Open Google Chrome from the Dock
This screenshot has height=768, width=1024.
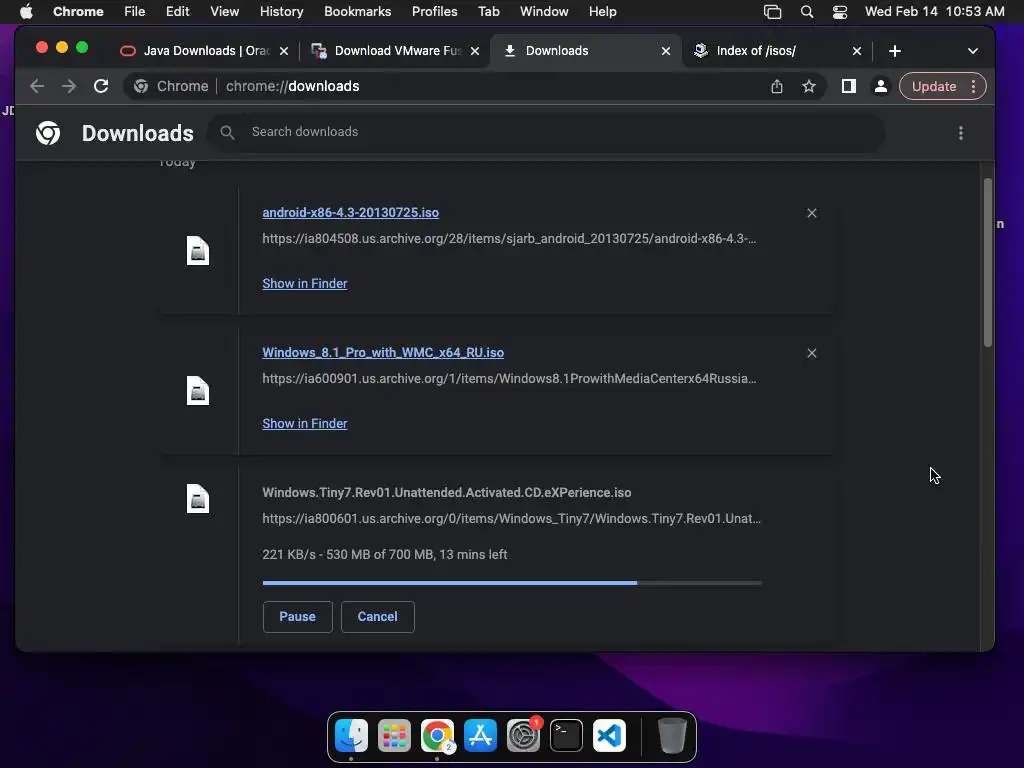coord(438,735)
